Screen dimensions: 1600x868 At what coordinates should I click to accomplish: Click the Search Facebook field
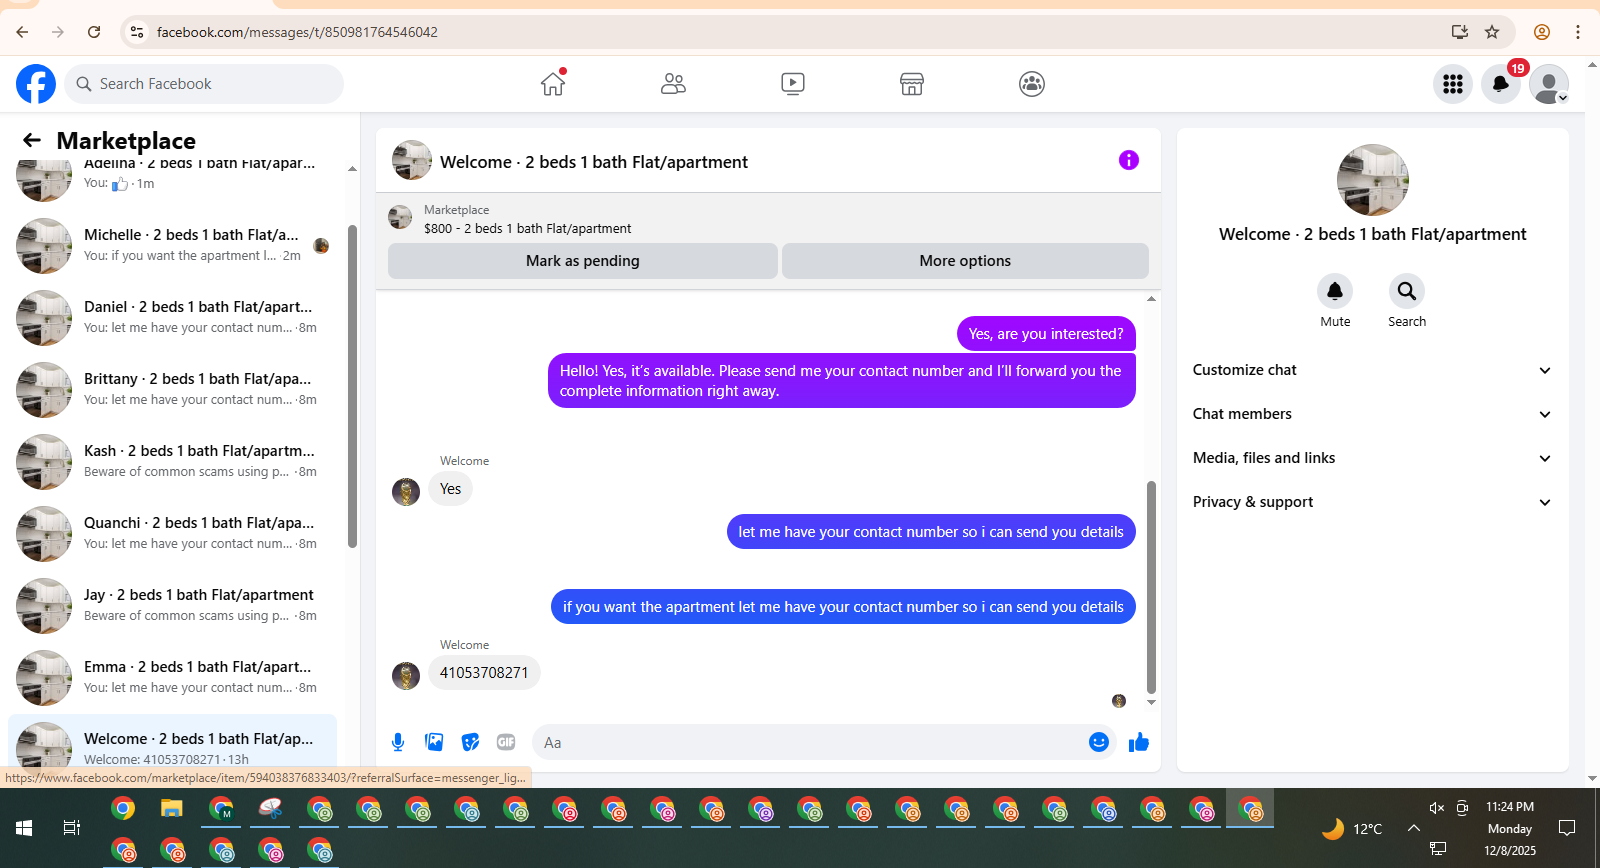[204, 84]
